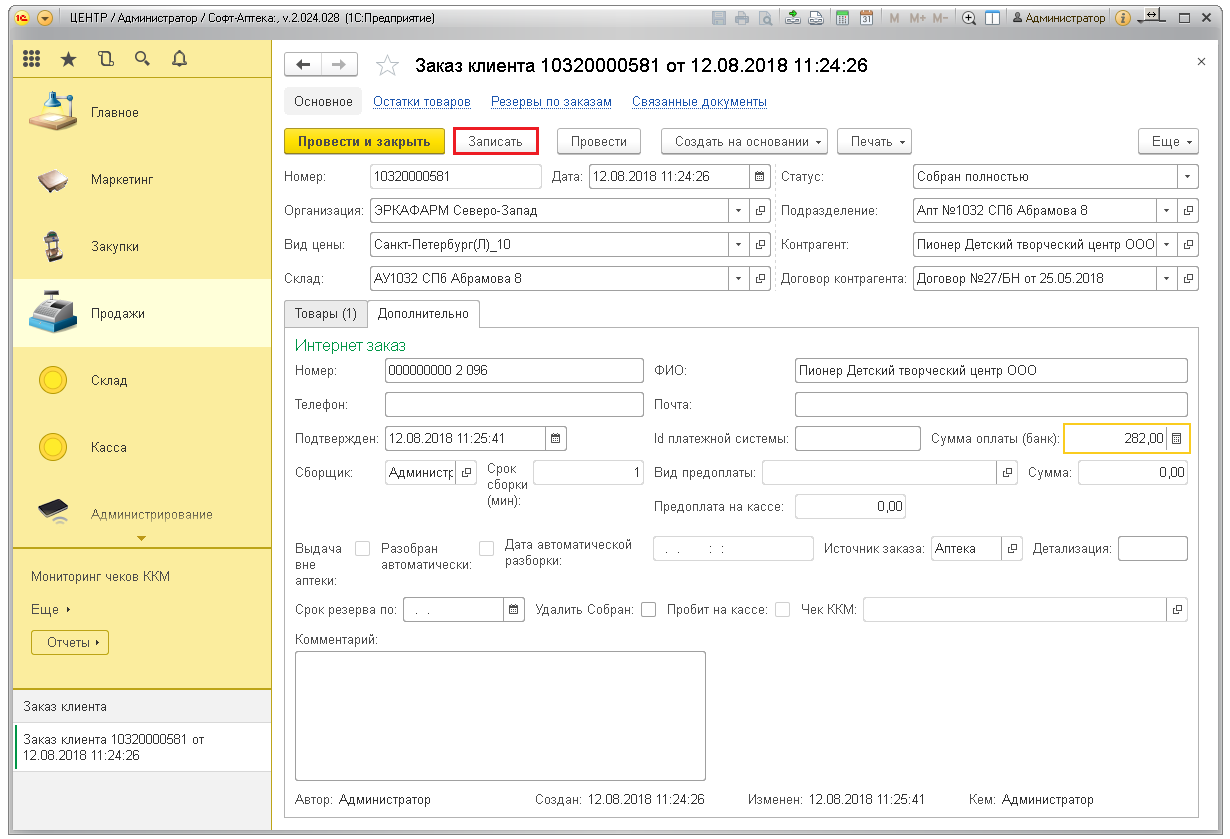The width and height of the screenshot is (1230, 839).
Task: Open the Продажи section in the sidebar
Action: point(117,314)
